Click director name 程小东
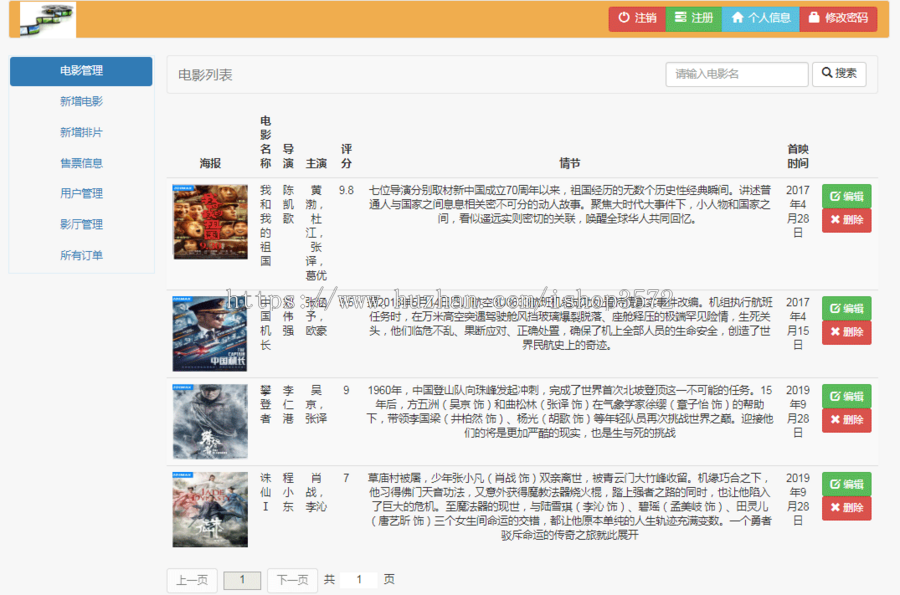 288,492
